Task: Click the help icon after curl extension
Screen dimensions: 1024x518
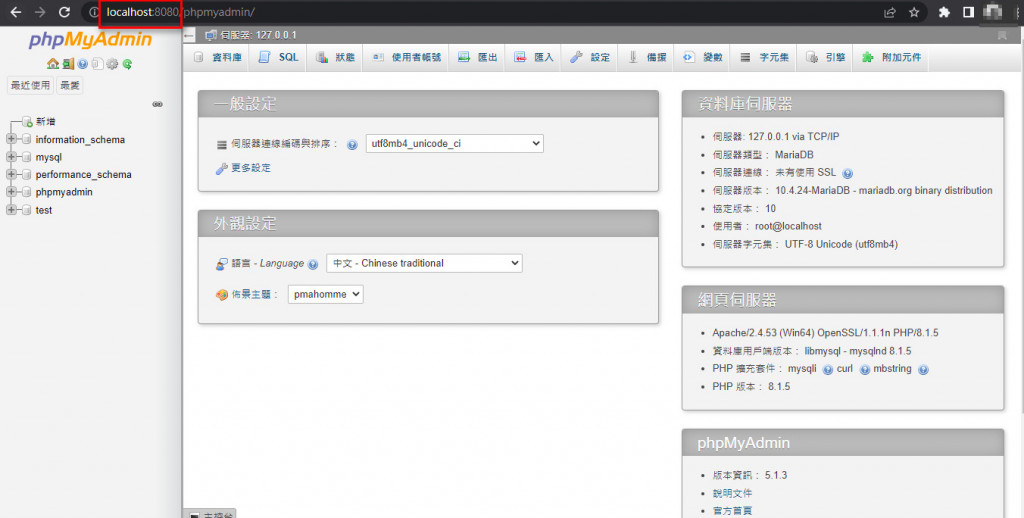Action: click(x=865, y=370)
